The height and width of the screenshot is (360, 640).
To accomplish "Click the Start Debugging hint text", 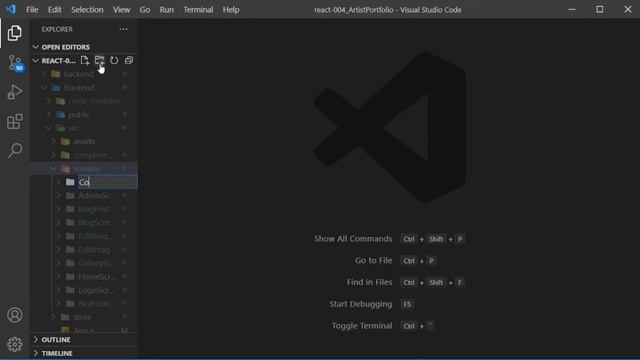I will coord(361,304).
